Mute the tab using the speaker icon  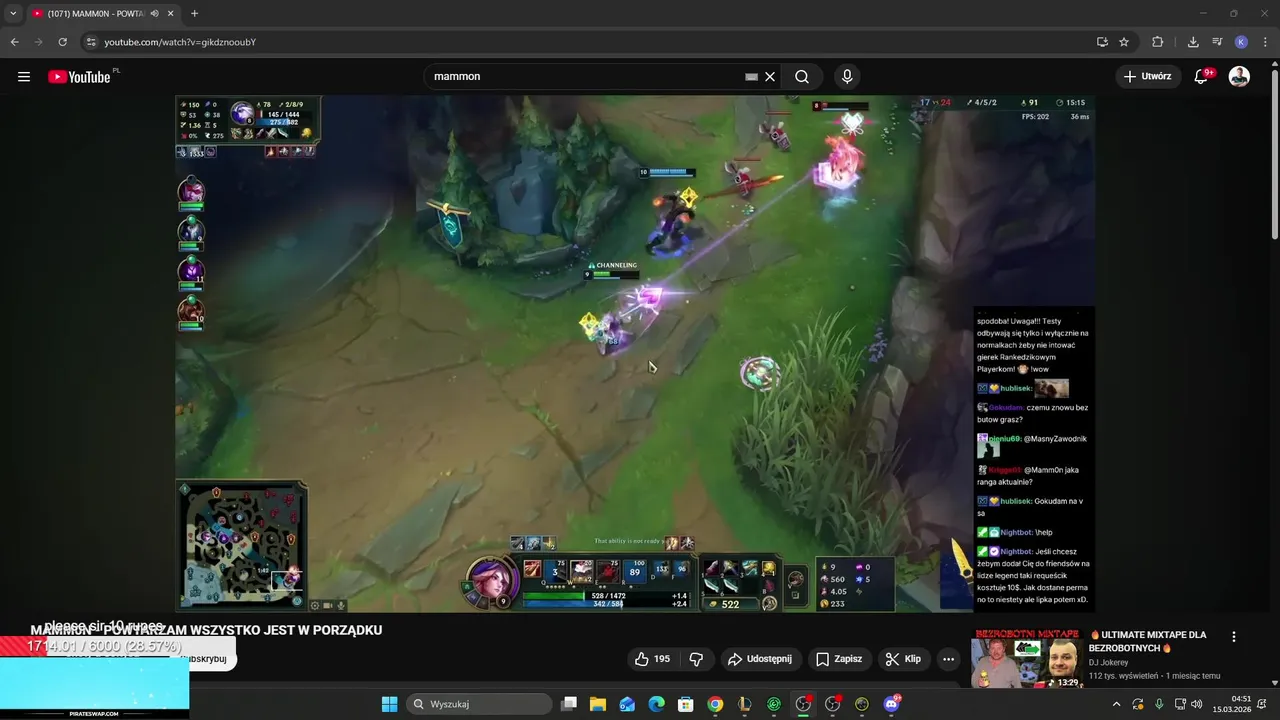154,14
